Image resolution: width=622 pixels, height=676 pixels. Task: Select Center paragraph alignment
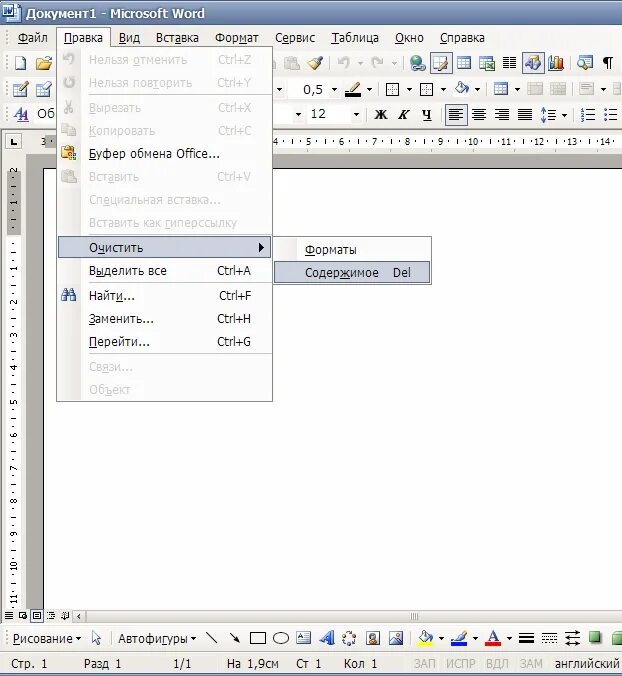tap(479, 115)
